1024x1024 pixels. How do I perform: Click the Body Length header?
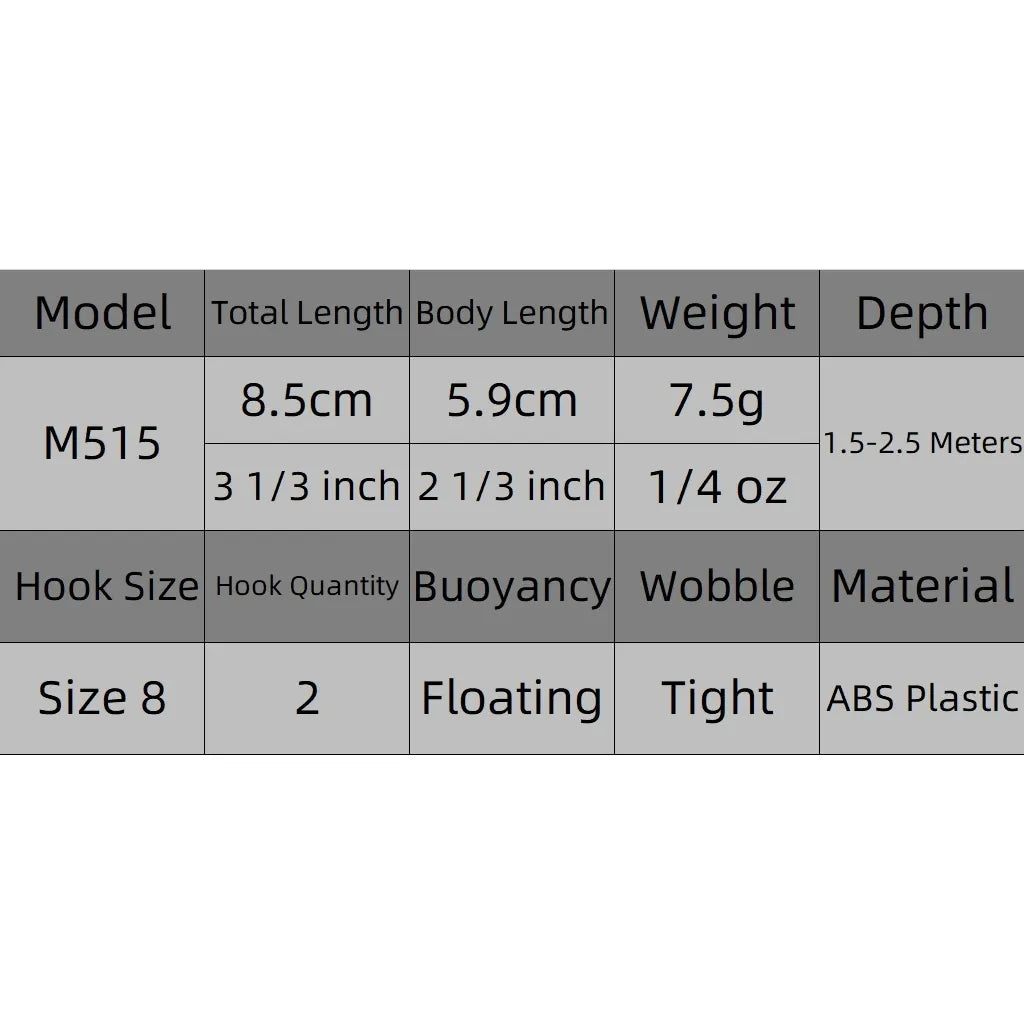(512, 313)
